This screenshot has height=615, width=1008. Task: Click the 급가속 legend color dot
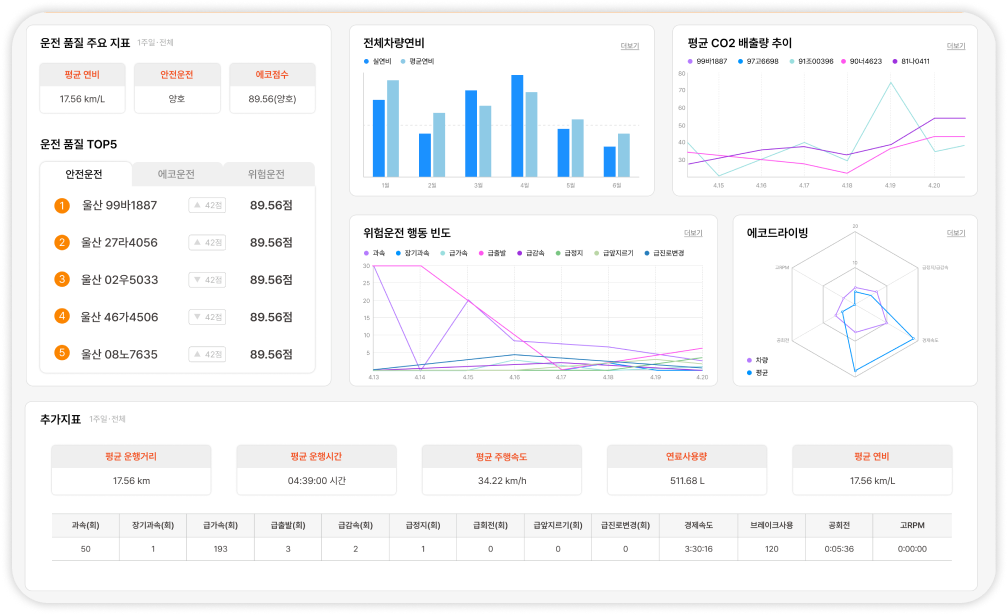(443, 253)
